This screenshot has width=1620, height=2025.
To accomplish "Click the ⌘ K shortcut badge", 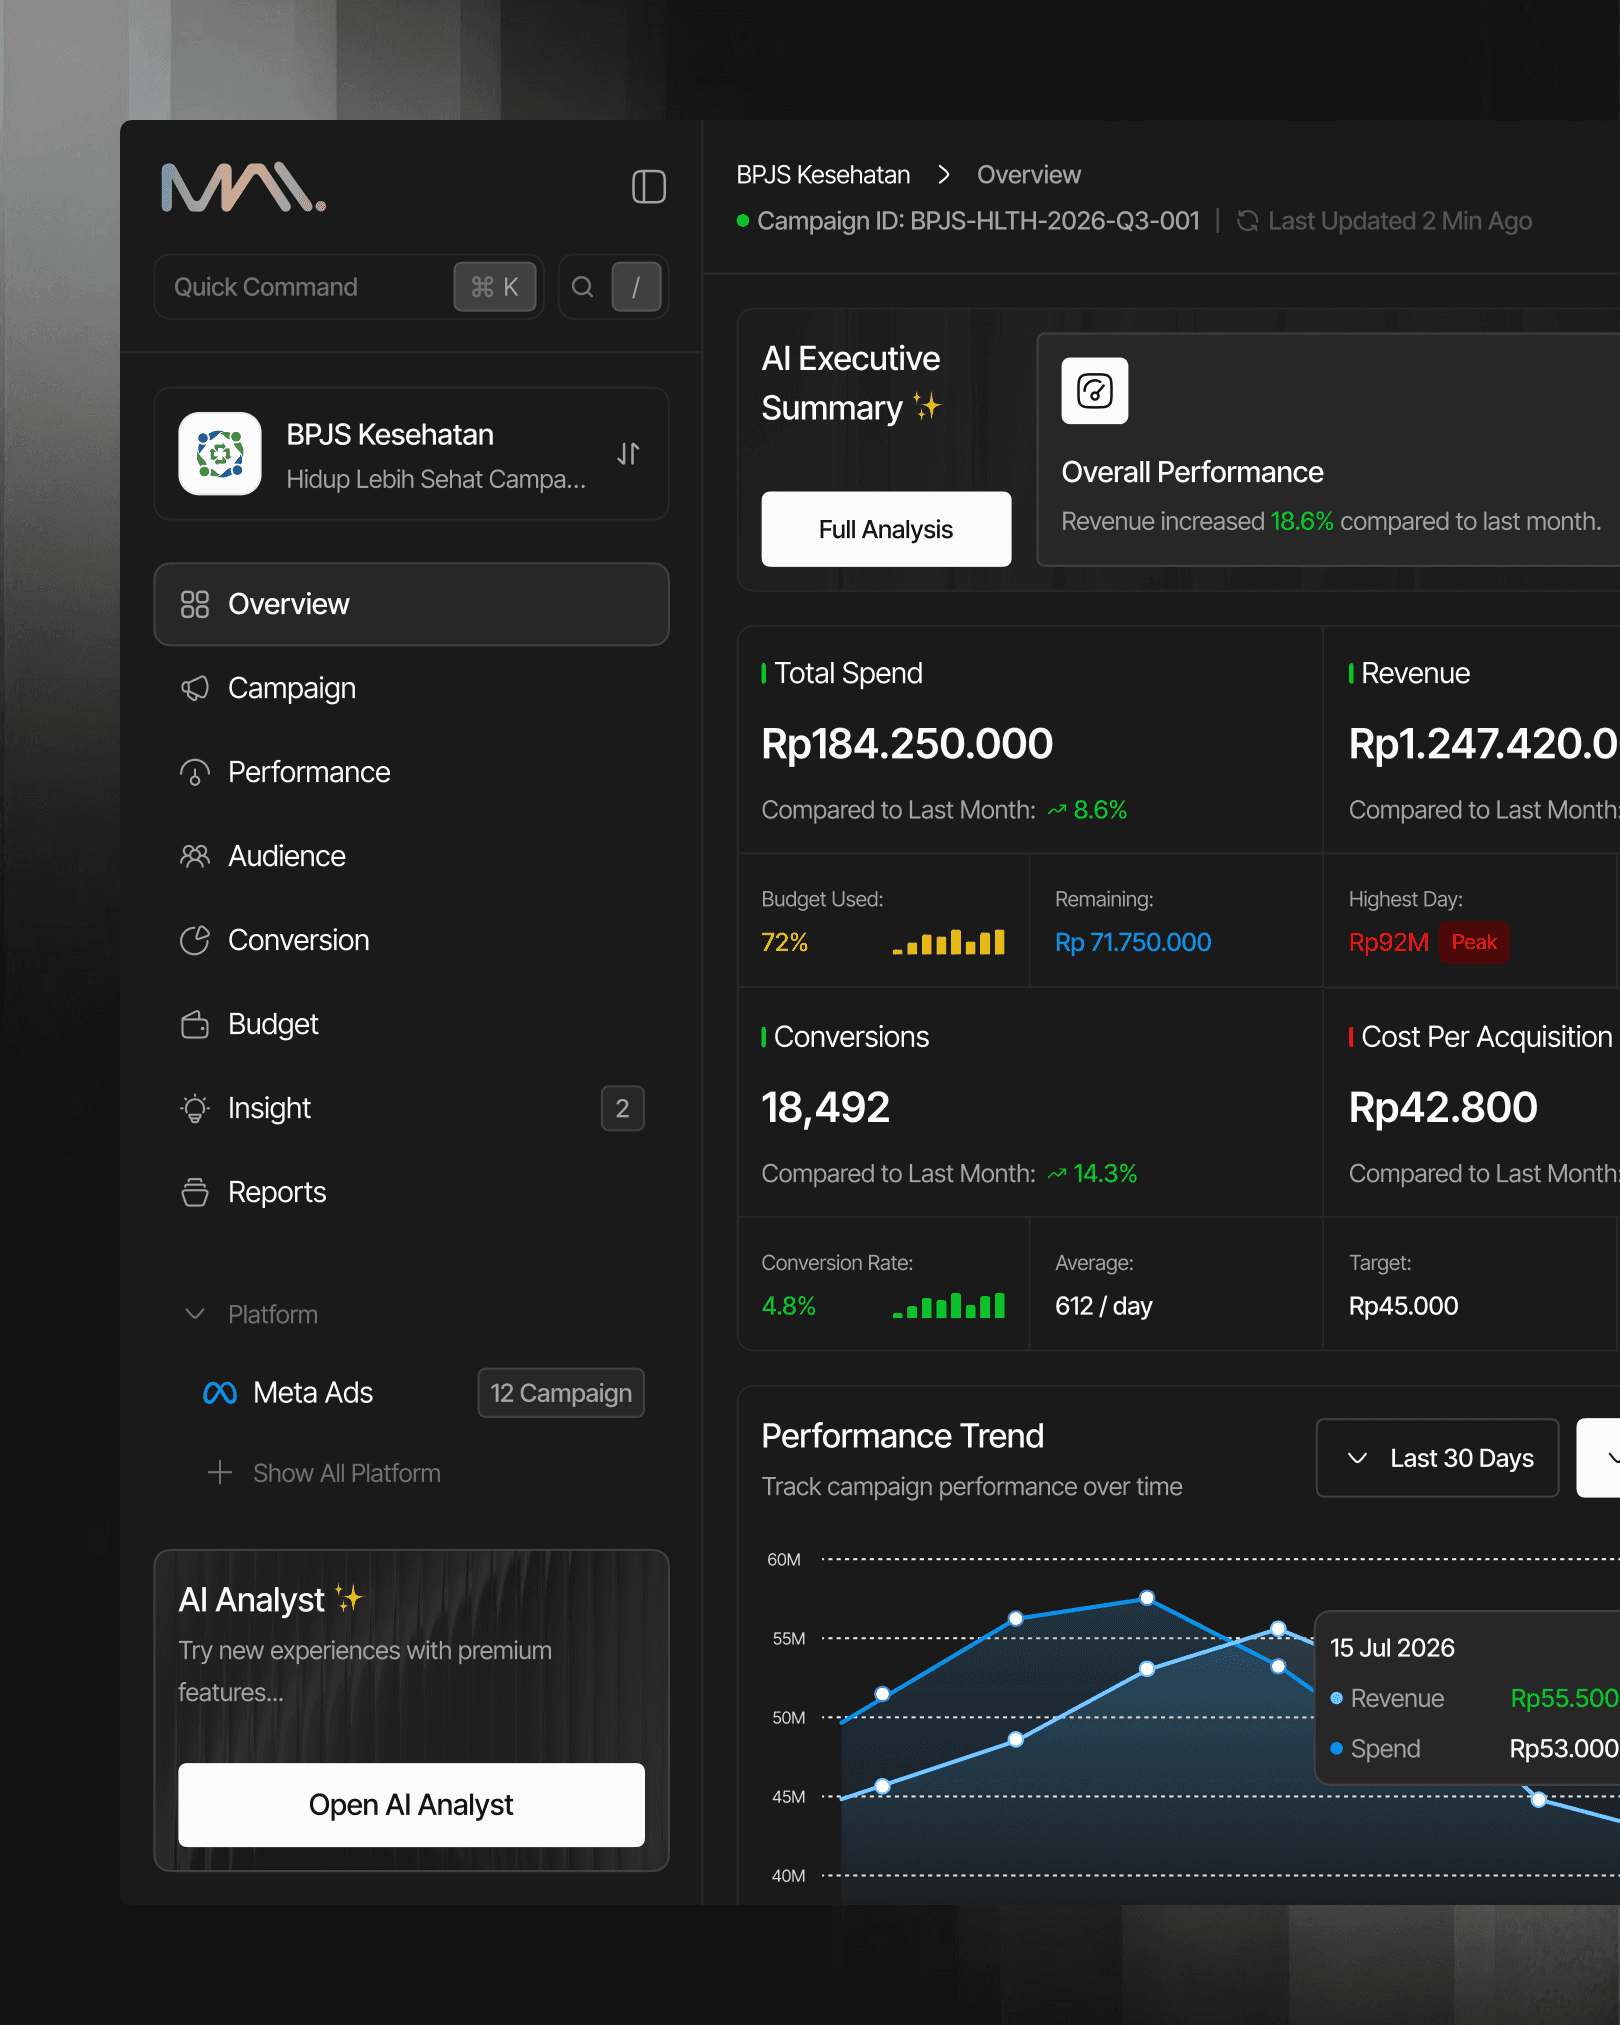I will (495, 287).
